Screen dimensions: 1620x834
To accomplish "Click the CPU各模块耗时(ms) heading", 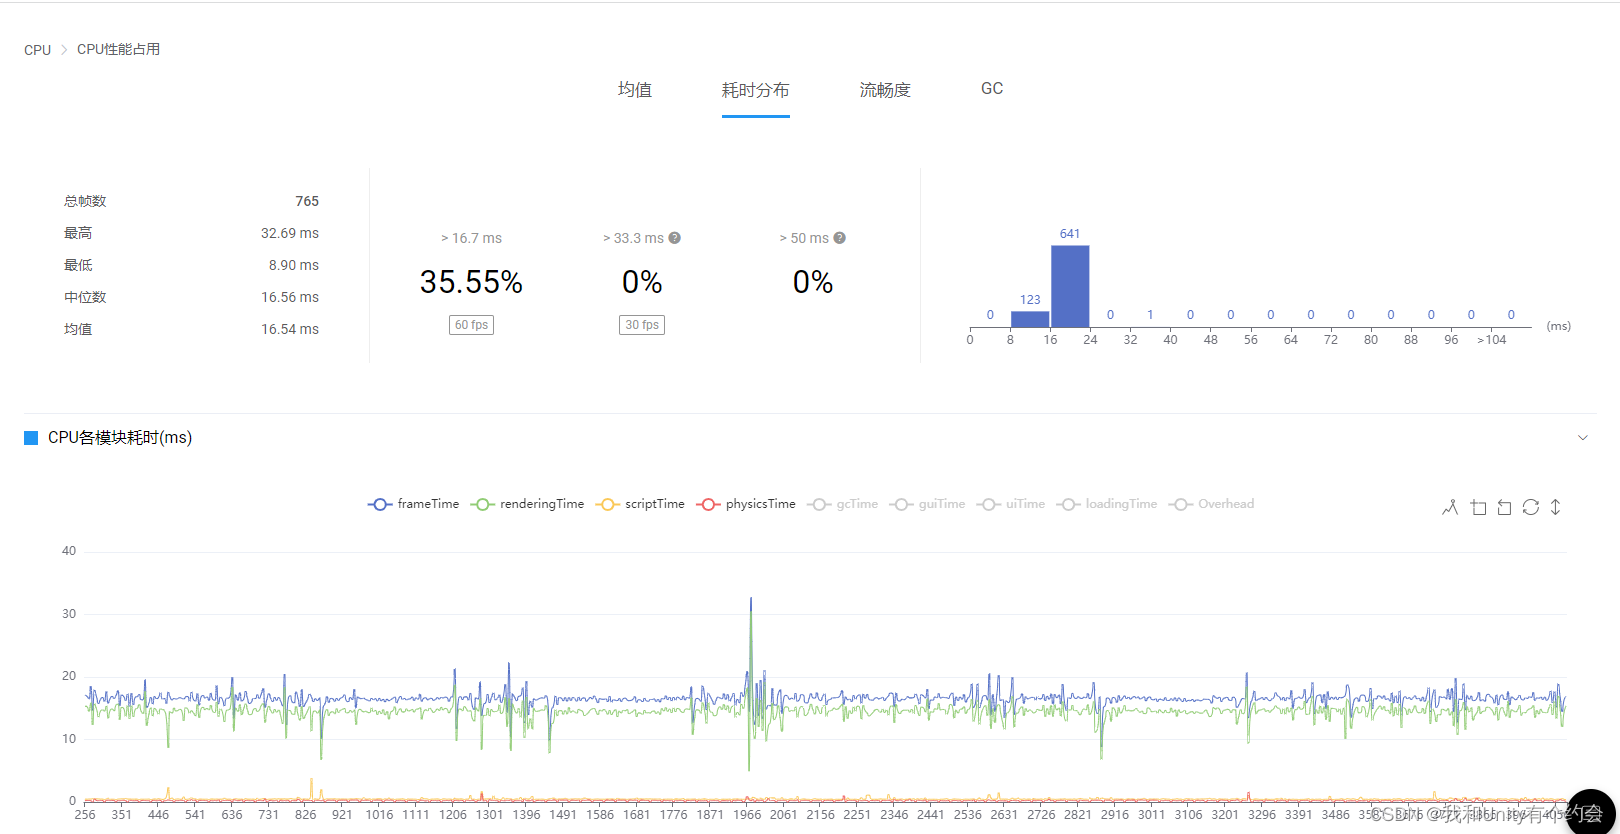I will pos(120,438).
